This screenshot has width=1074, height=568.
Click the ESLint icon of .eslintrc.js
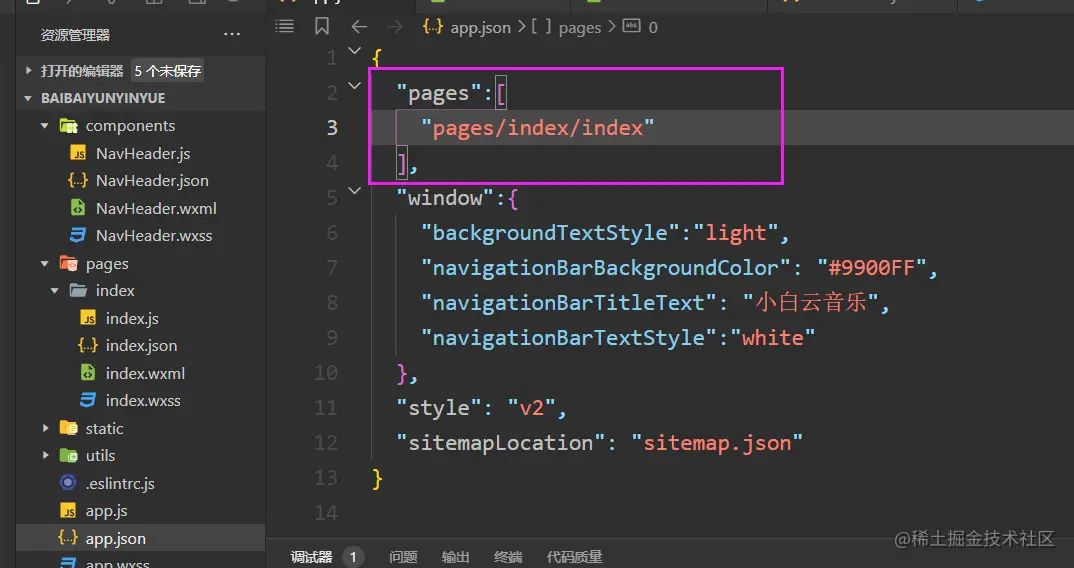tap(68, 482)
